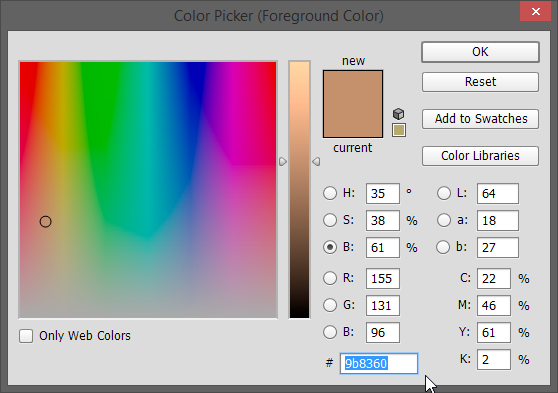This screenshot has width=558, height=393.
Task: Click the out-of-gamut cube warning icon
Action: coord(399,114)
